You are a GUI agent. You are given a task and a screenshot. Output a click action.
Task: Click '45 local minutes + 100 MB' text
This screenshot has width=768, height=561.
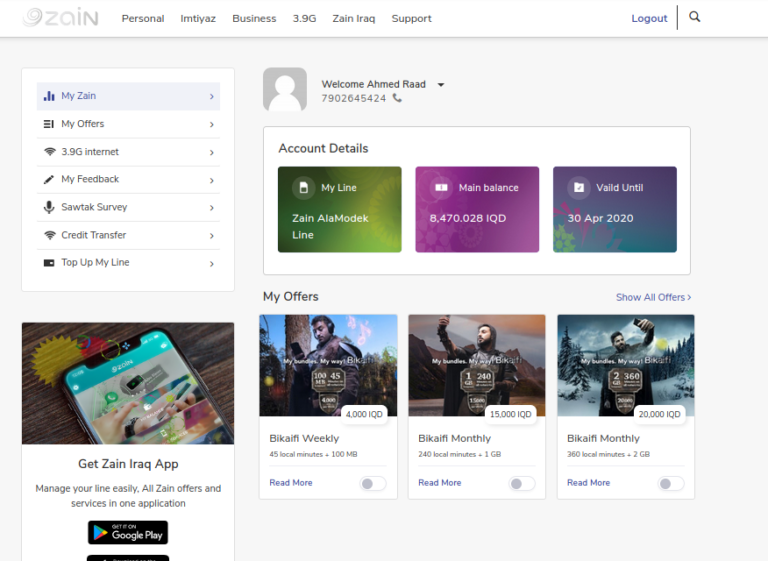tap(313, 454)
